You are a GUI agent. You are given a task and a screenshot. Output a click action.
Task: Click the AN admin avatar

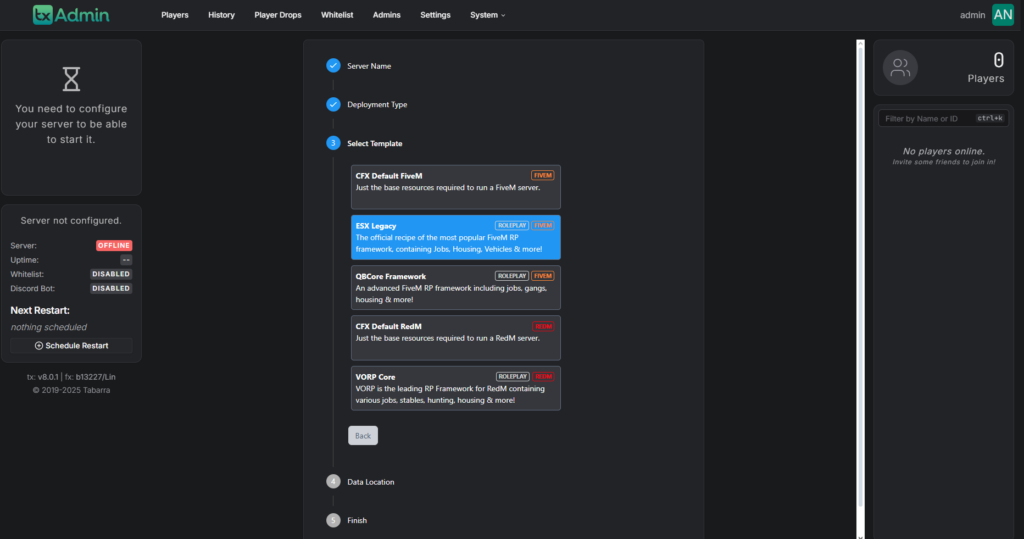click(x=1002, y=14)
